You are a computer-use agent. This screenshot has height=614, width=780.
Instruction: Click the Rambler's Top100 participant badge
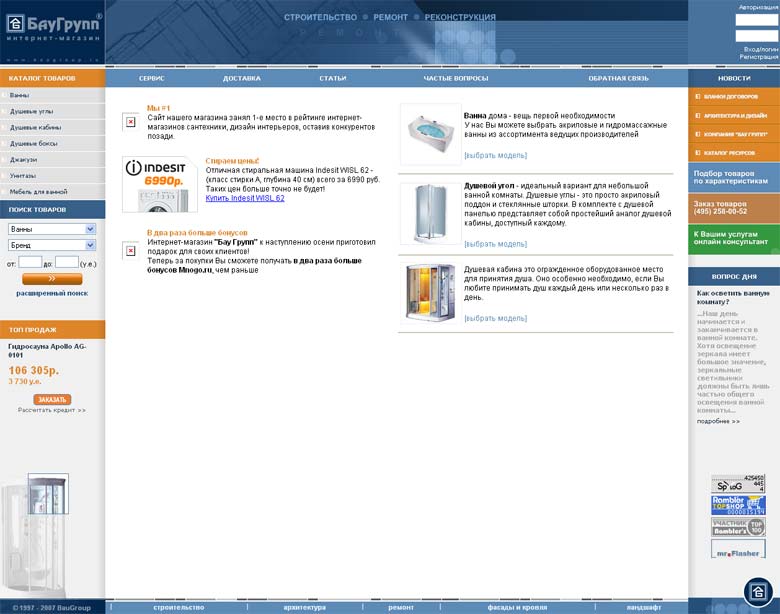(x=738, y=526)
